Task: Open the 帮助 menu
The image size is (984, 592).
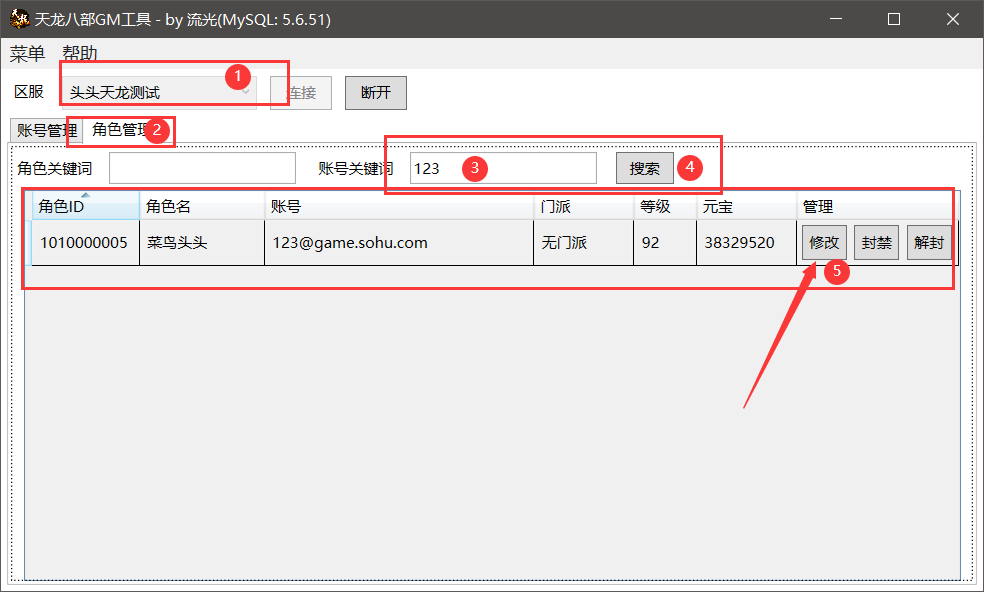Action: [x=80, y=53]
